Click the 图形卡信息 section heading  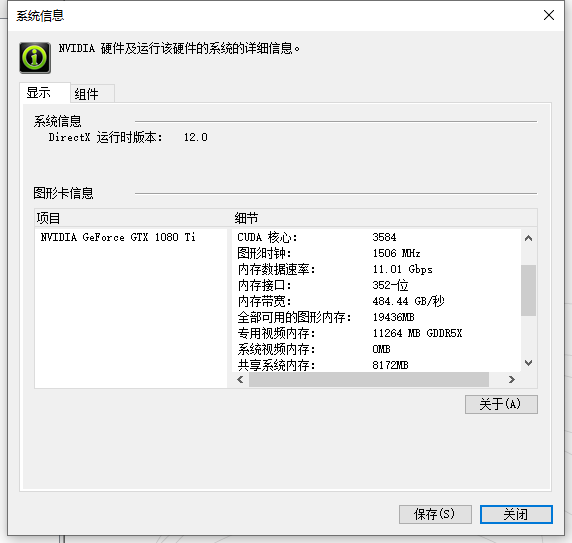point(63,193)
